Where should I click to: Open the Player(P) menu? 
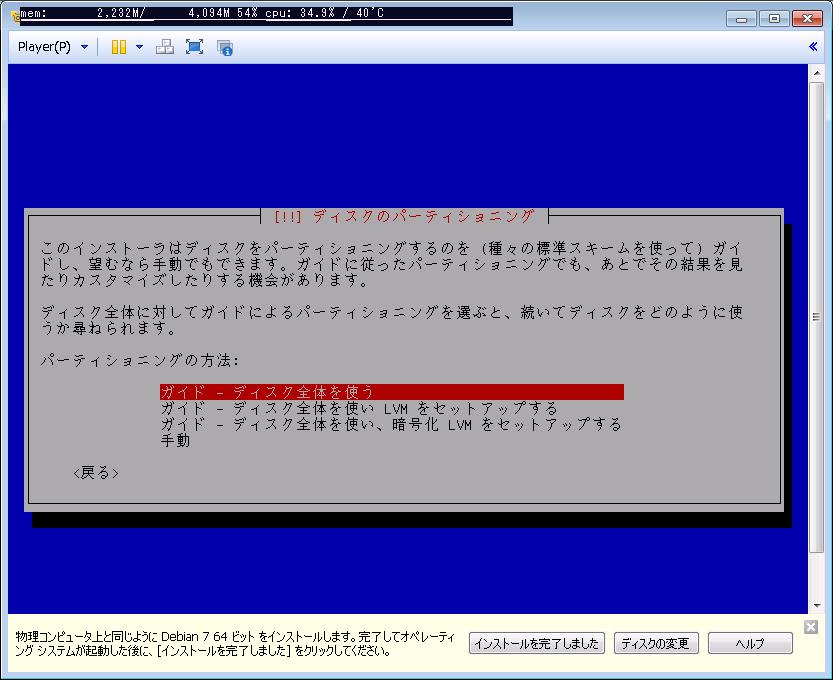44,47
